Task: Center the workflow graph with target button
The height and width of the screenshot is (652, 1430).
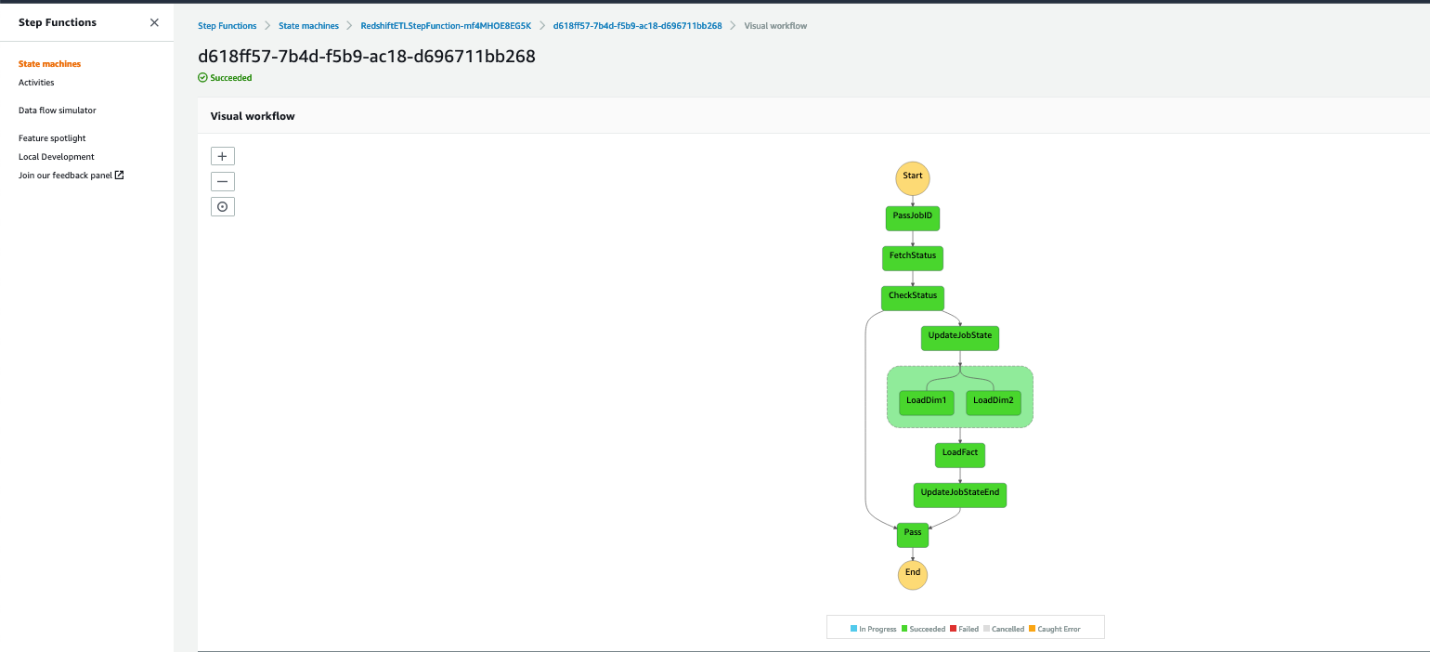Action: 223,207
